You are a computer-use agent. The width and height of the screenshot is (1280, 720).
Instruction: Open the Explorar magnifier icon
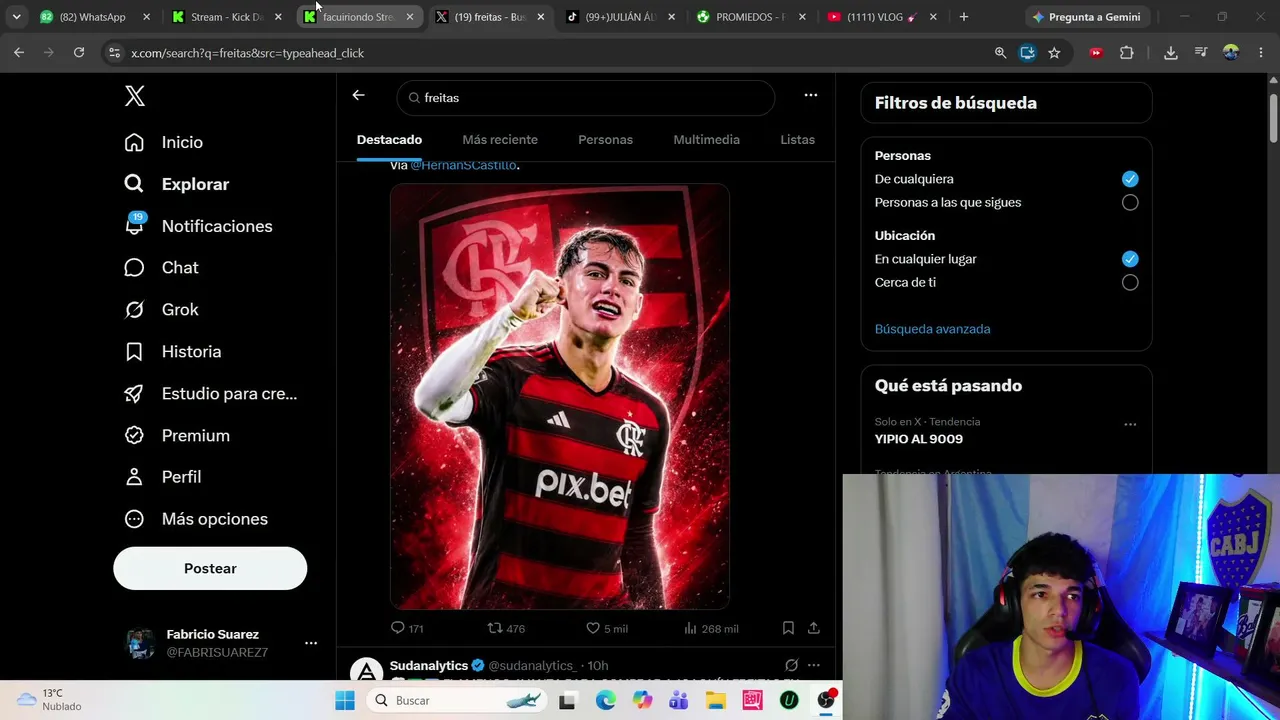pyautogui.click(x=134, y=184)
